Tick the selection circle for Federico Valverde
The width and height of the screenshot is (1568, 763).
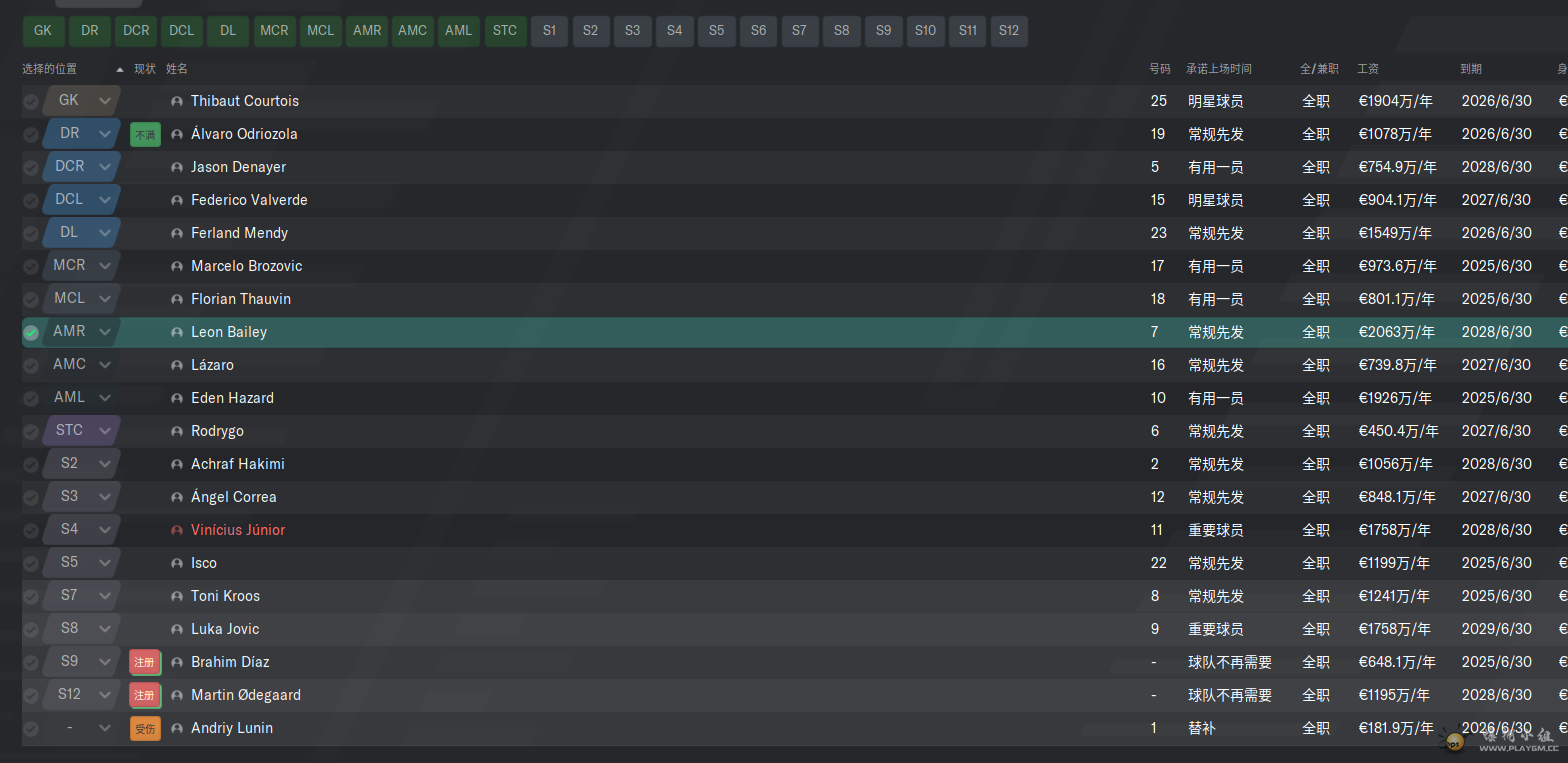(x=31, y=200)
